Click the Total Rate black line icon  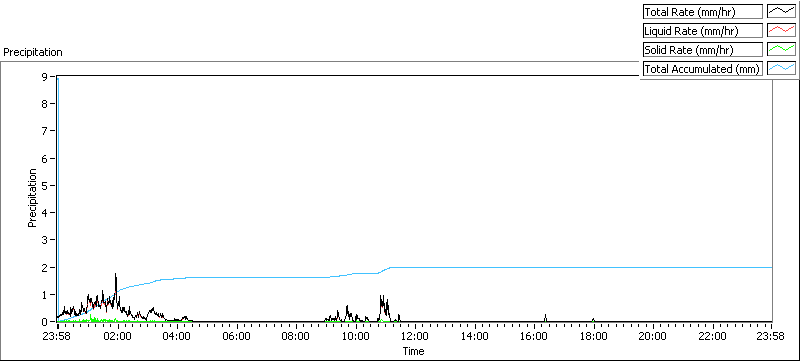(x=781, y=12)
